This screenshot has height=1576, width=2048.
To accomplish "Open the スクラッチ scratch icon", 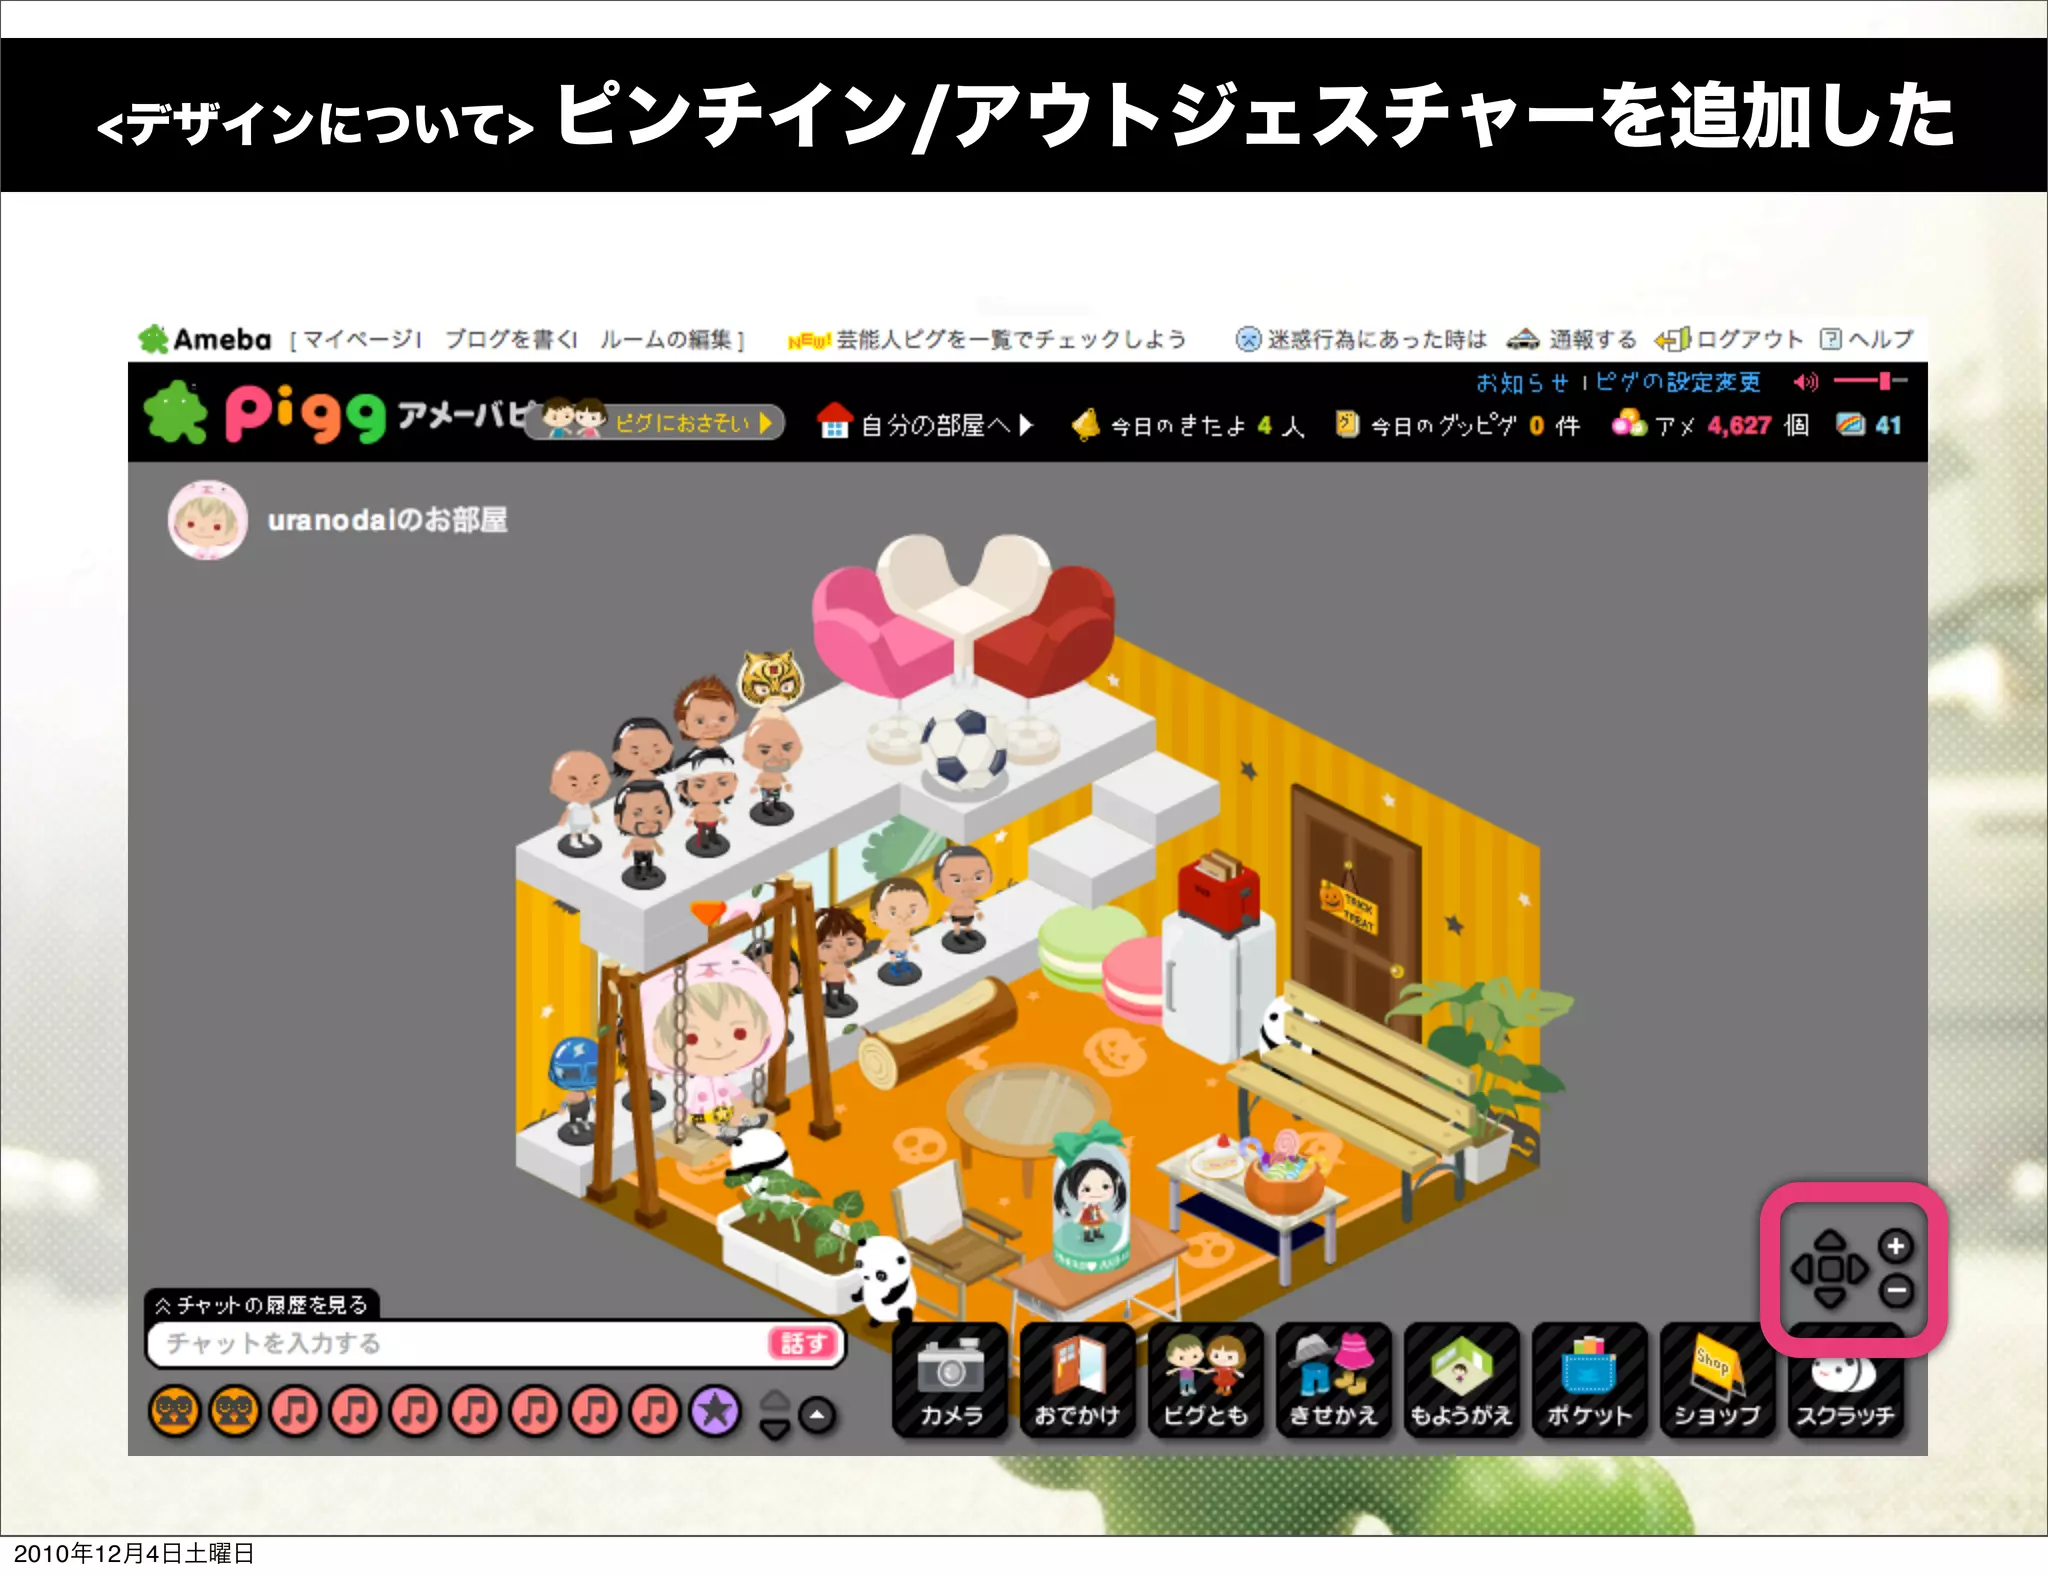I will [x=1845, y=1390].
